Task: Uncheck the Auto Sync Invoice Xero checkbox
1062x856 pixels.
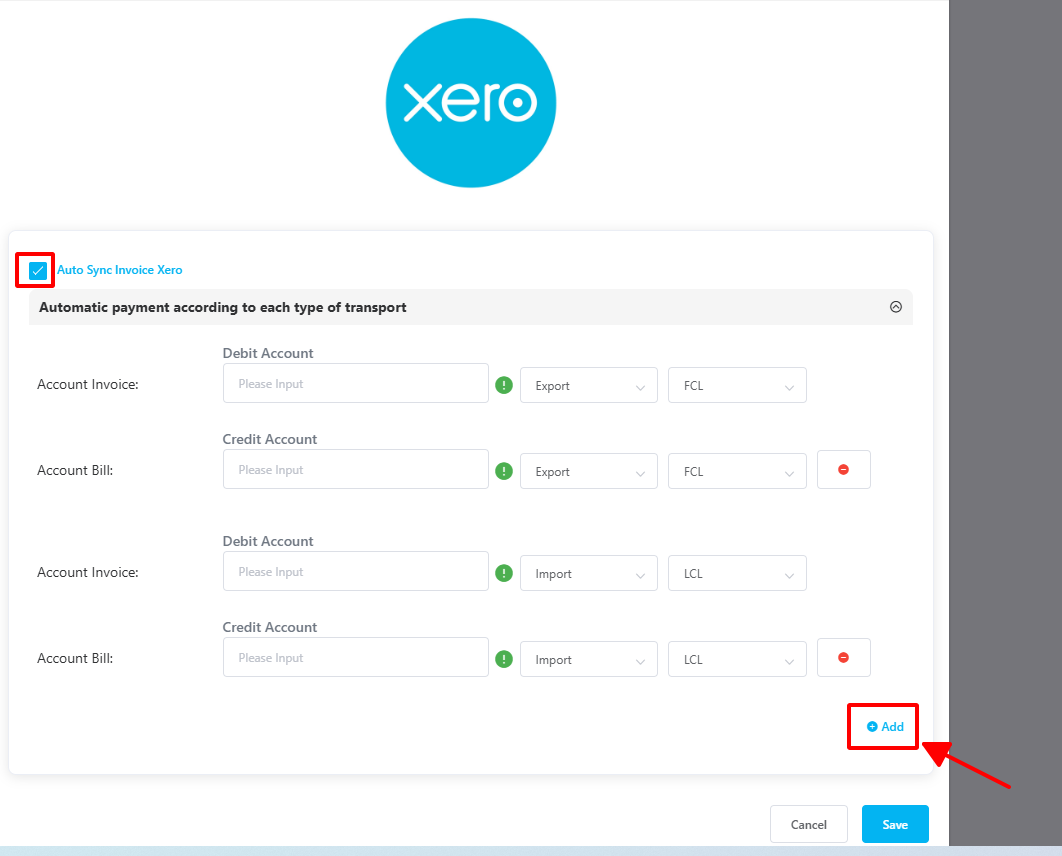Action: pyautogui.click(x=38, y=271)
